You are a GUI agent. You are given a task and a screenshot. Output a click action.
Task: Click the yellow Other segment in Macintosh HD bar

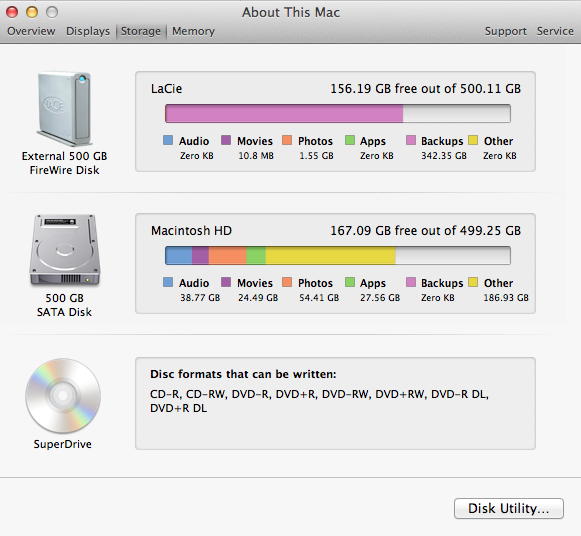331,256
